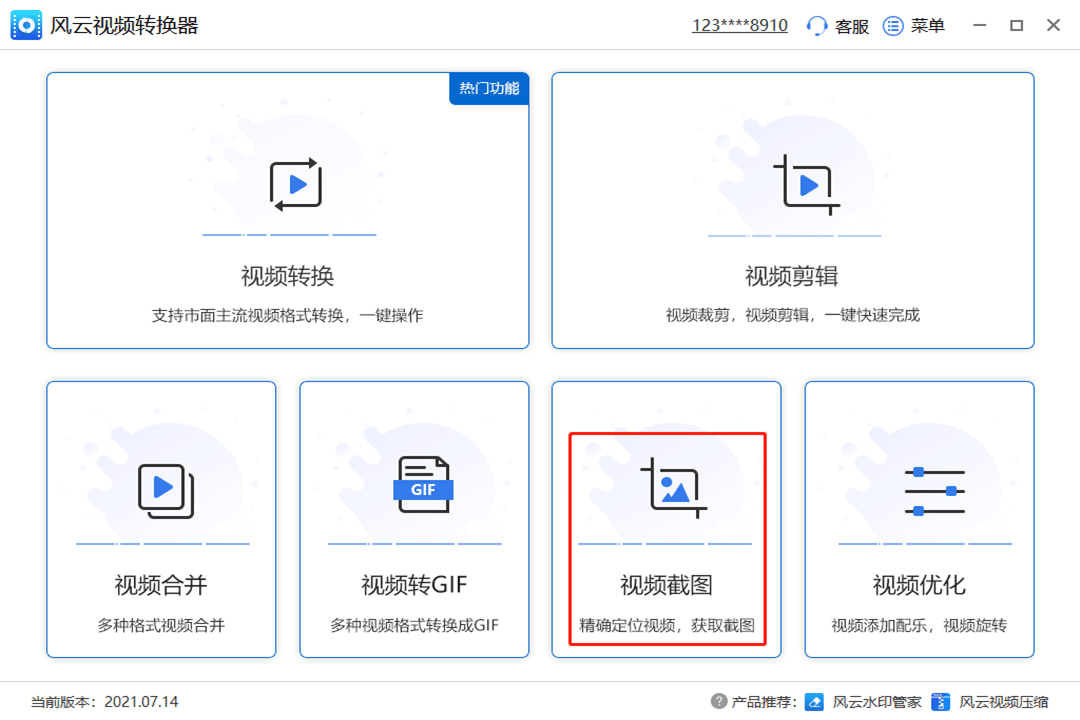Click description 多种格式视频合并
This screenshot has width=1080, height=720.
pos(161,625)
